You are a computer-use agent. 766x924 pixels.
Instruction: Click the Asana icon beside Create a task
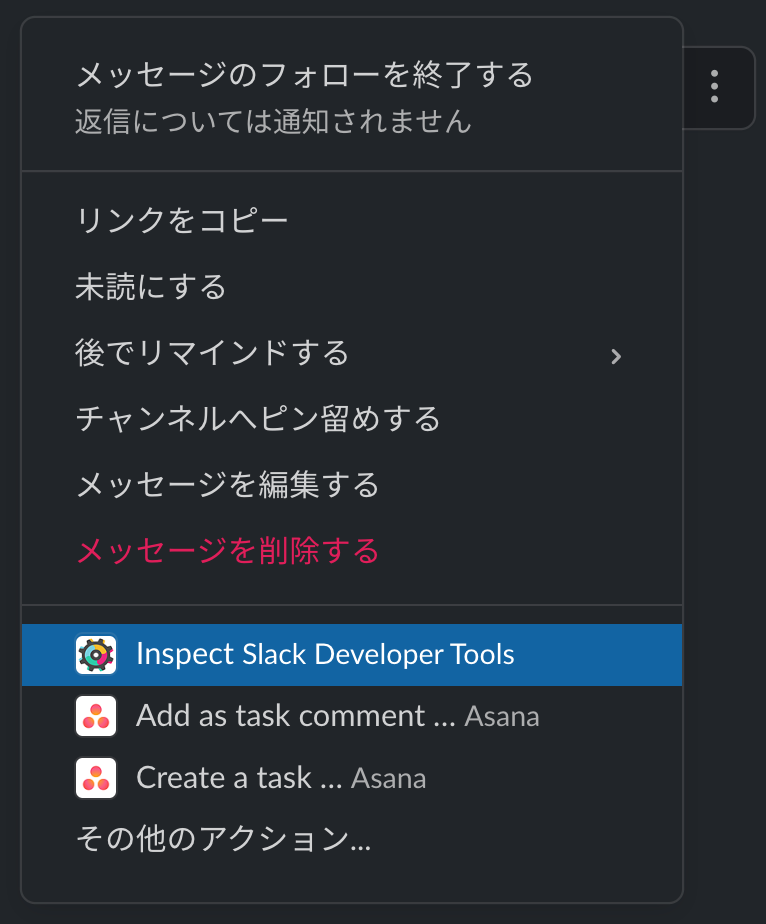click(96, 778)
